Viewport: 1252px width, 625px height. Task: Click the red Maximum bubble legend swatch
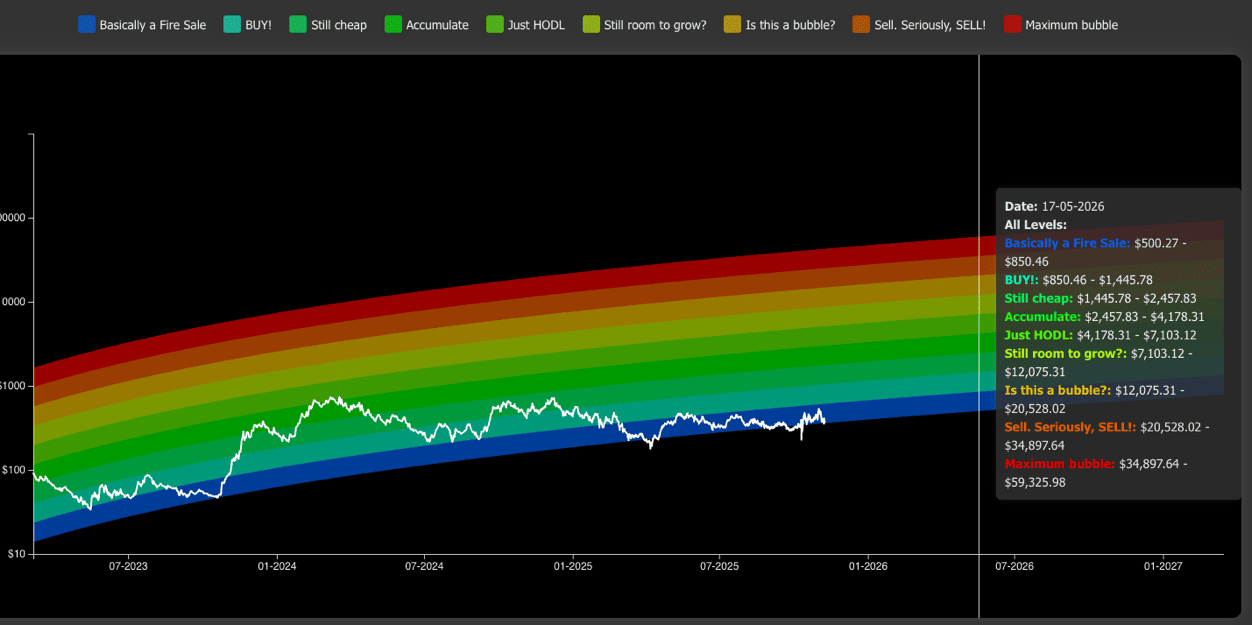(x=1013, y=25)
